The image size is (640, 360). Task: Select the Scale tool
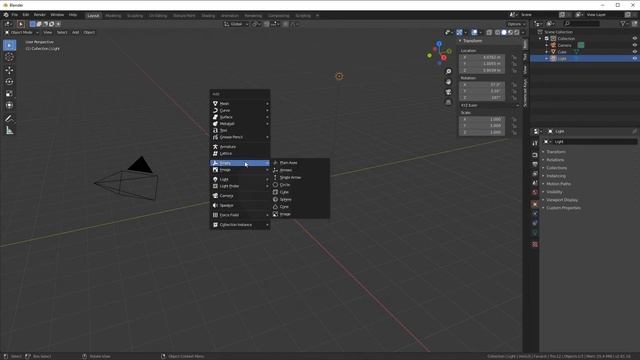click(x=9, y=93)
